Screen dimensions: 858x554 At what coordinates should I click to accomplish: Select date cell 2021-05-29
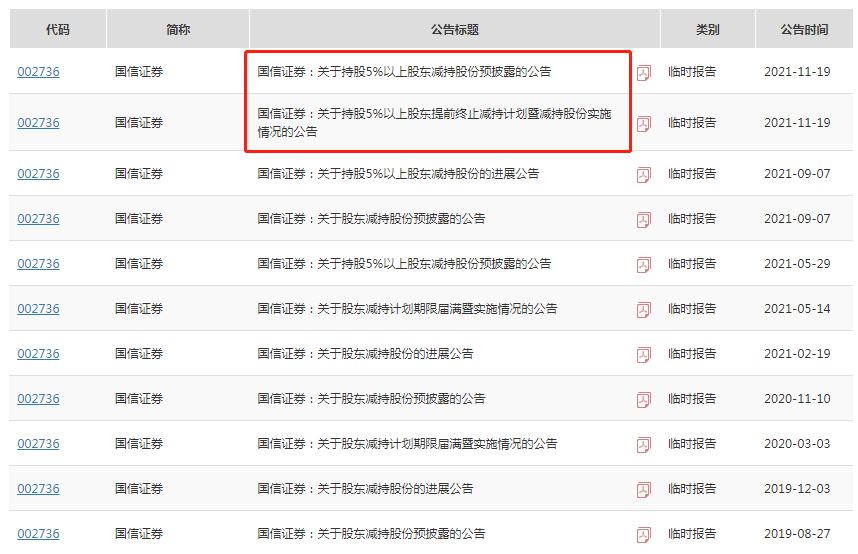(x=797, y=263)
